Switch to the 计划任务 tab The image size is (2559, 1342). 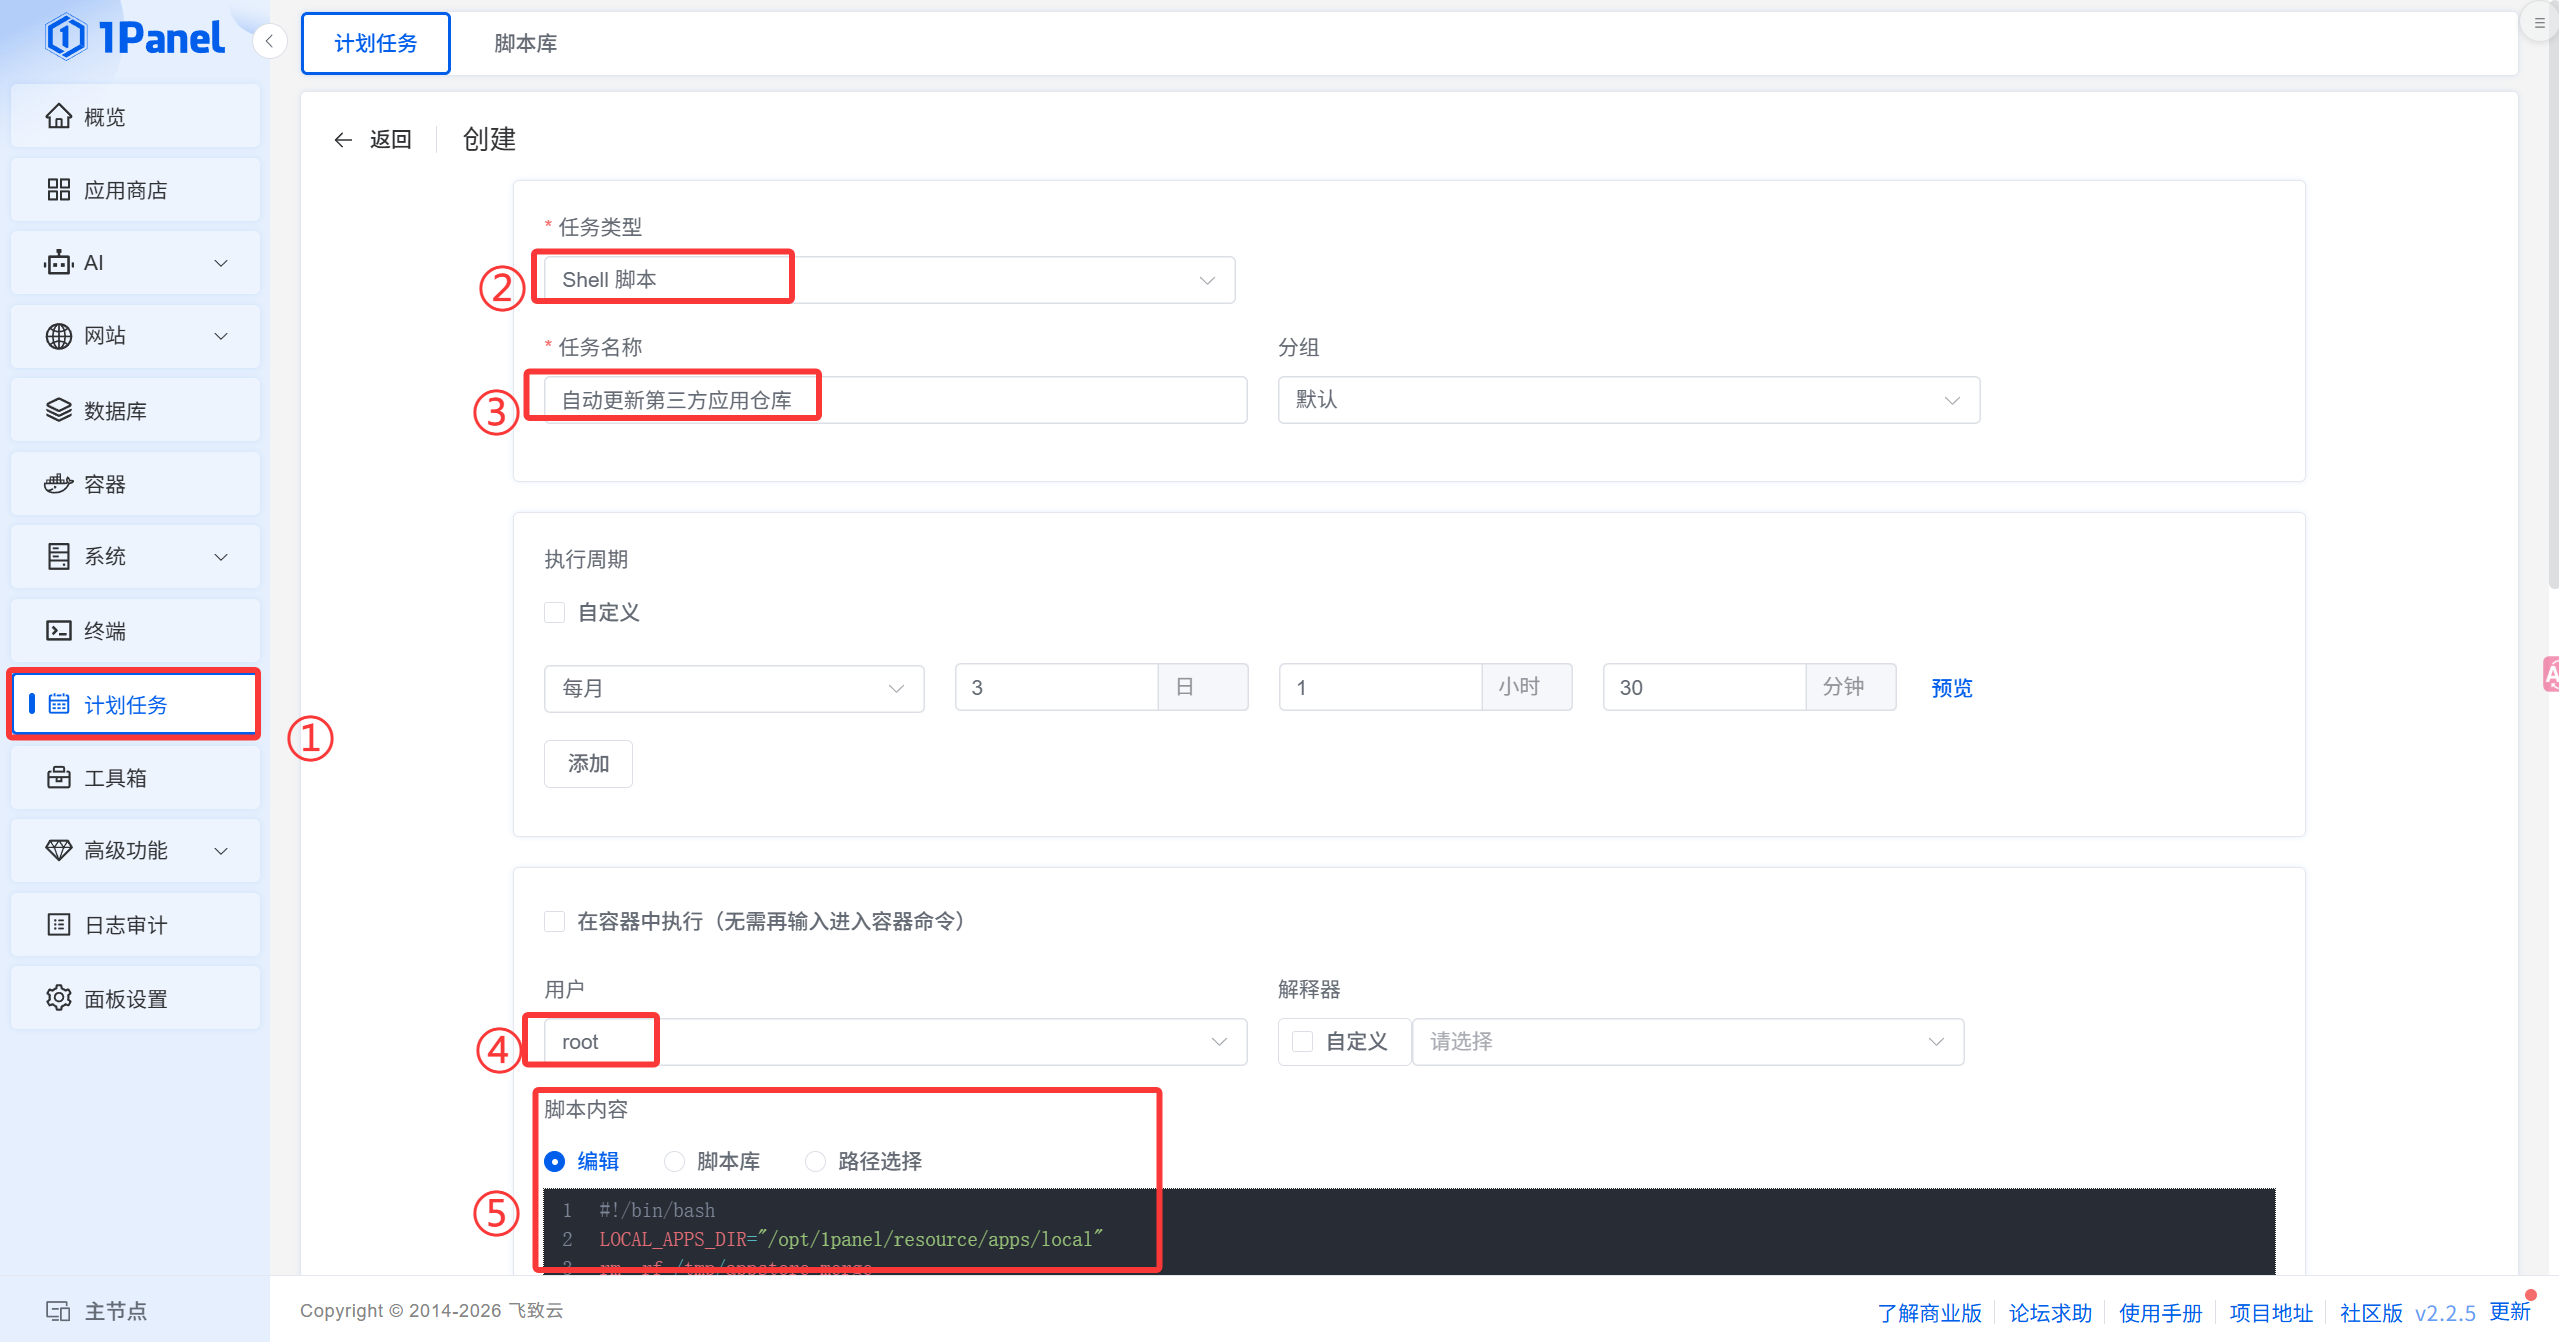pos(376,43)
